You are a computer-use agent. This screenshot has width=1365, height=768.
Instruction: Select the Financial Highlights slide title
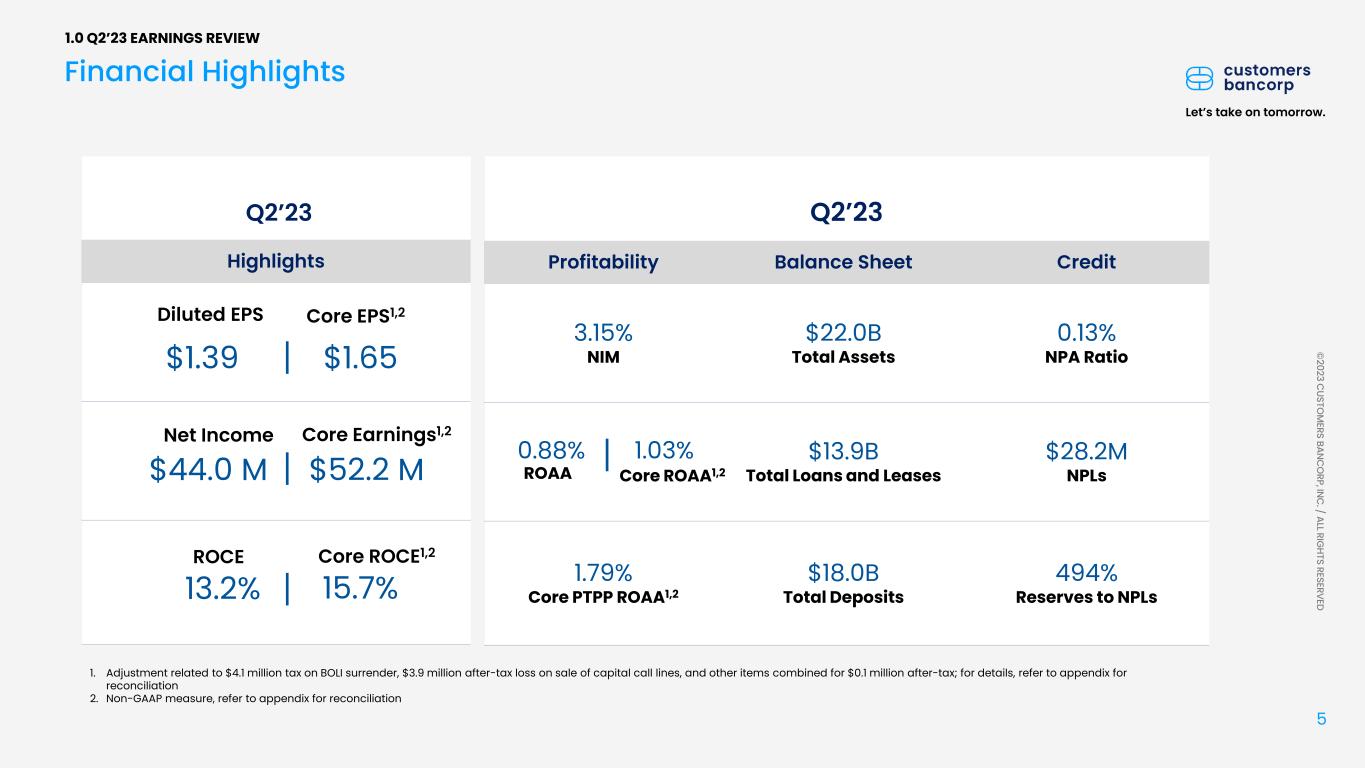pyautogui.click(x=205, y=72)
